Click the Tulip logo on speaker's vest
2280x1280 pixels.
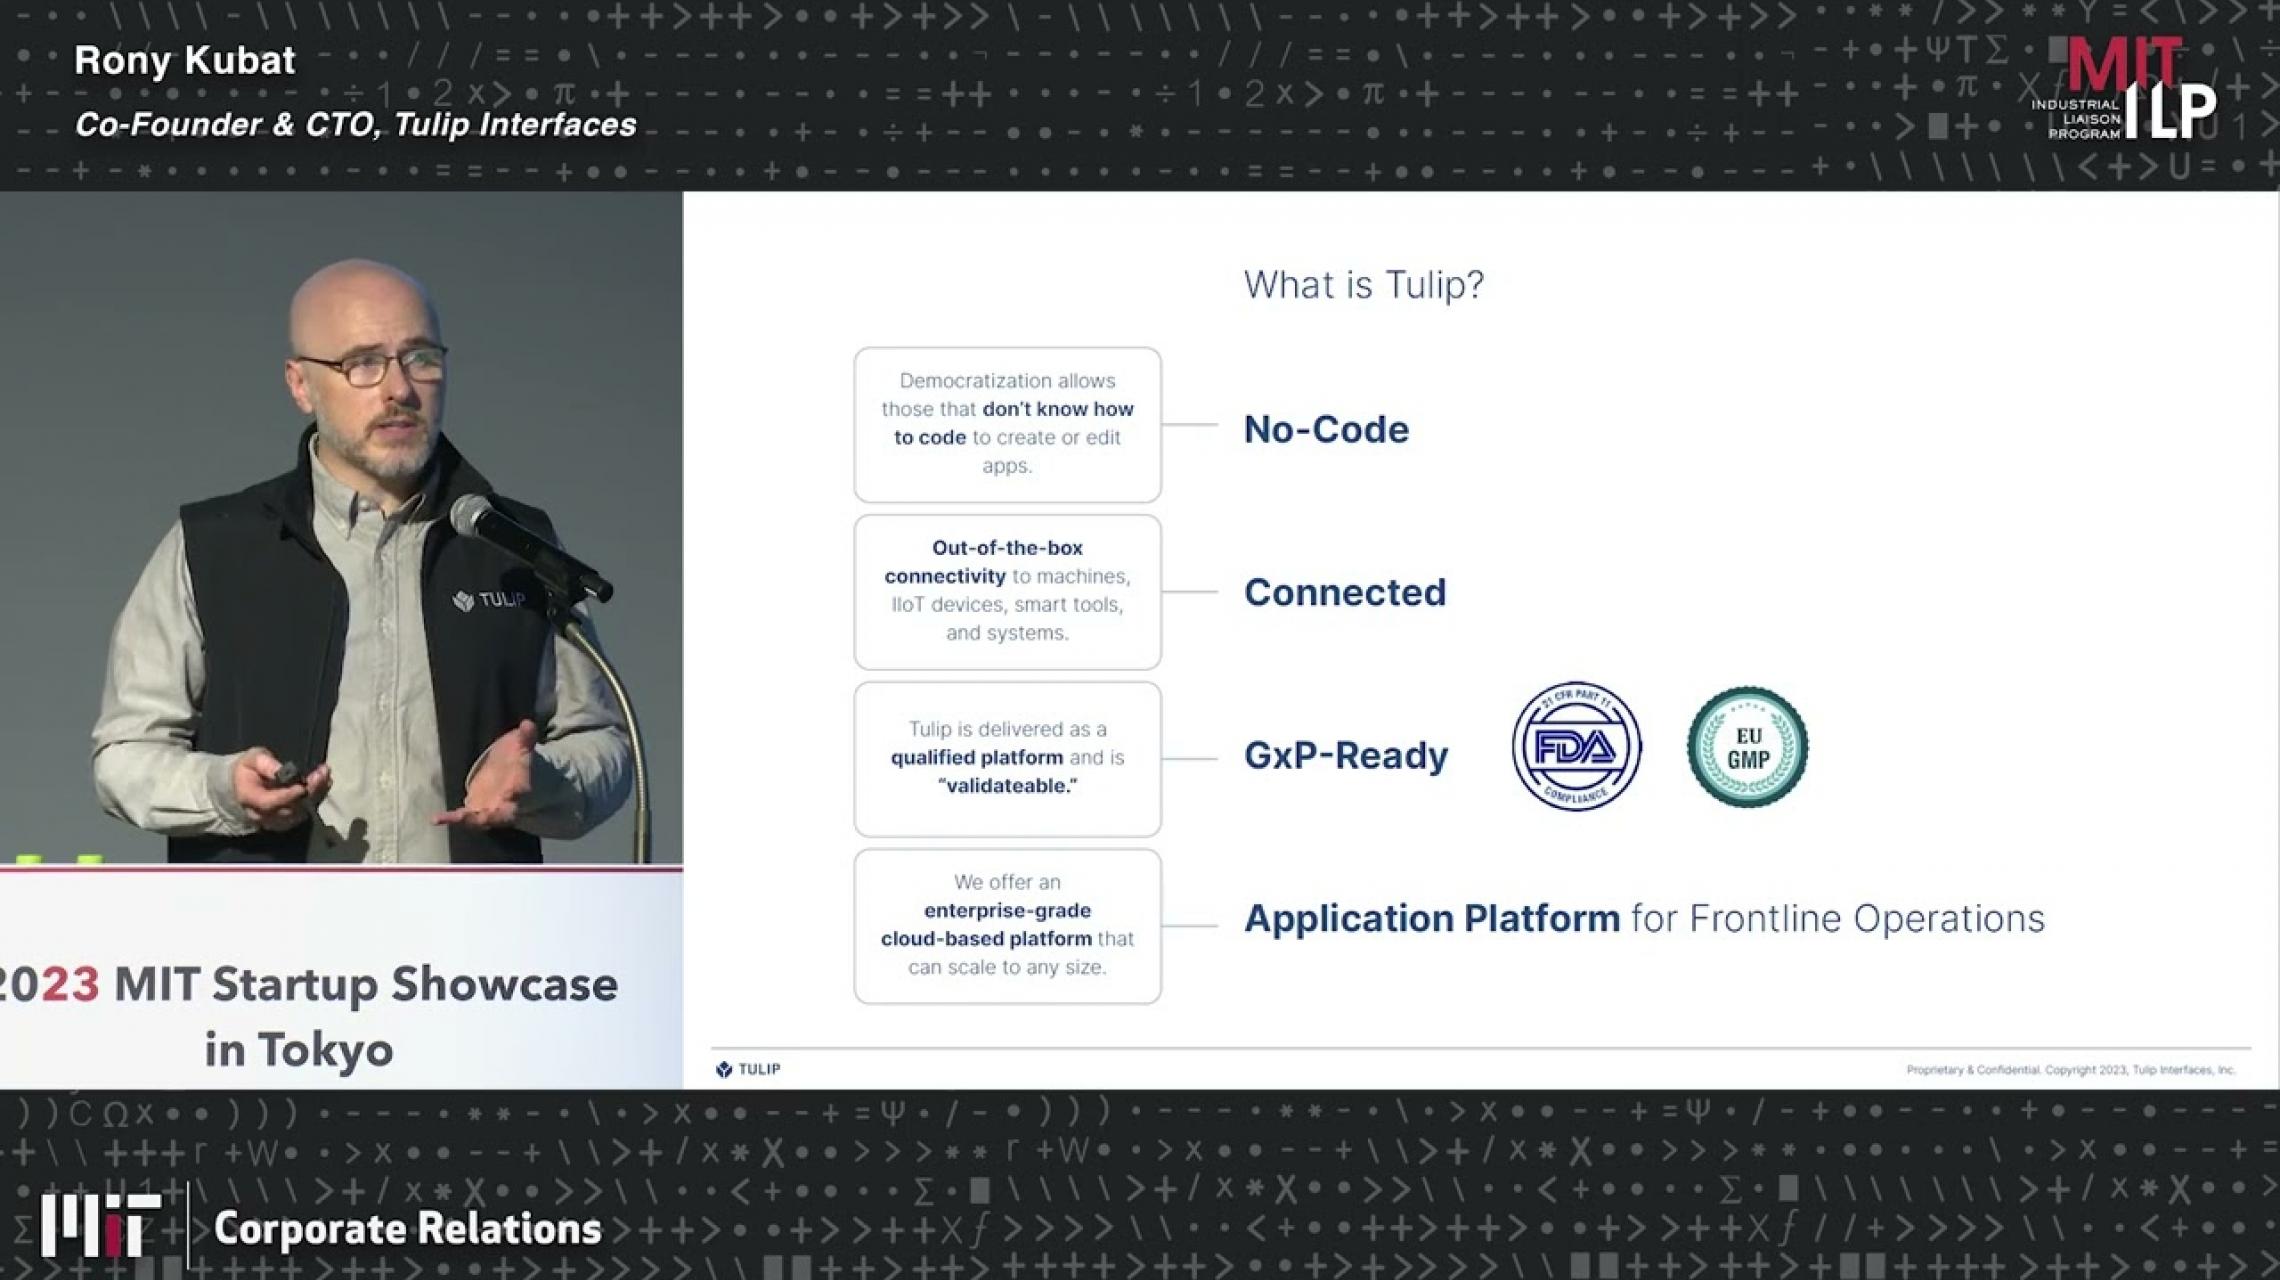[489, 600]
